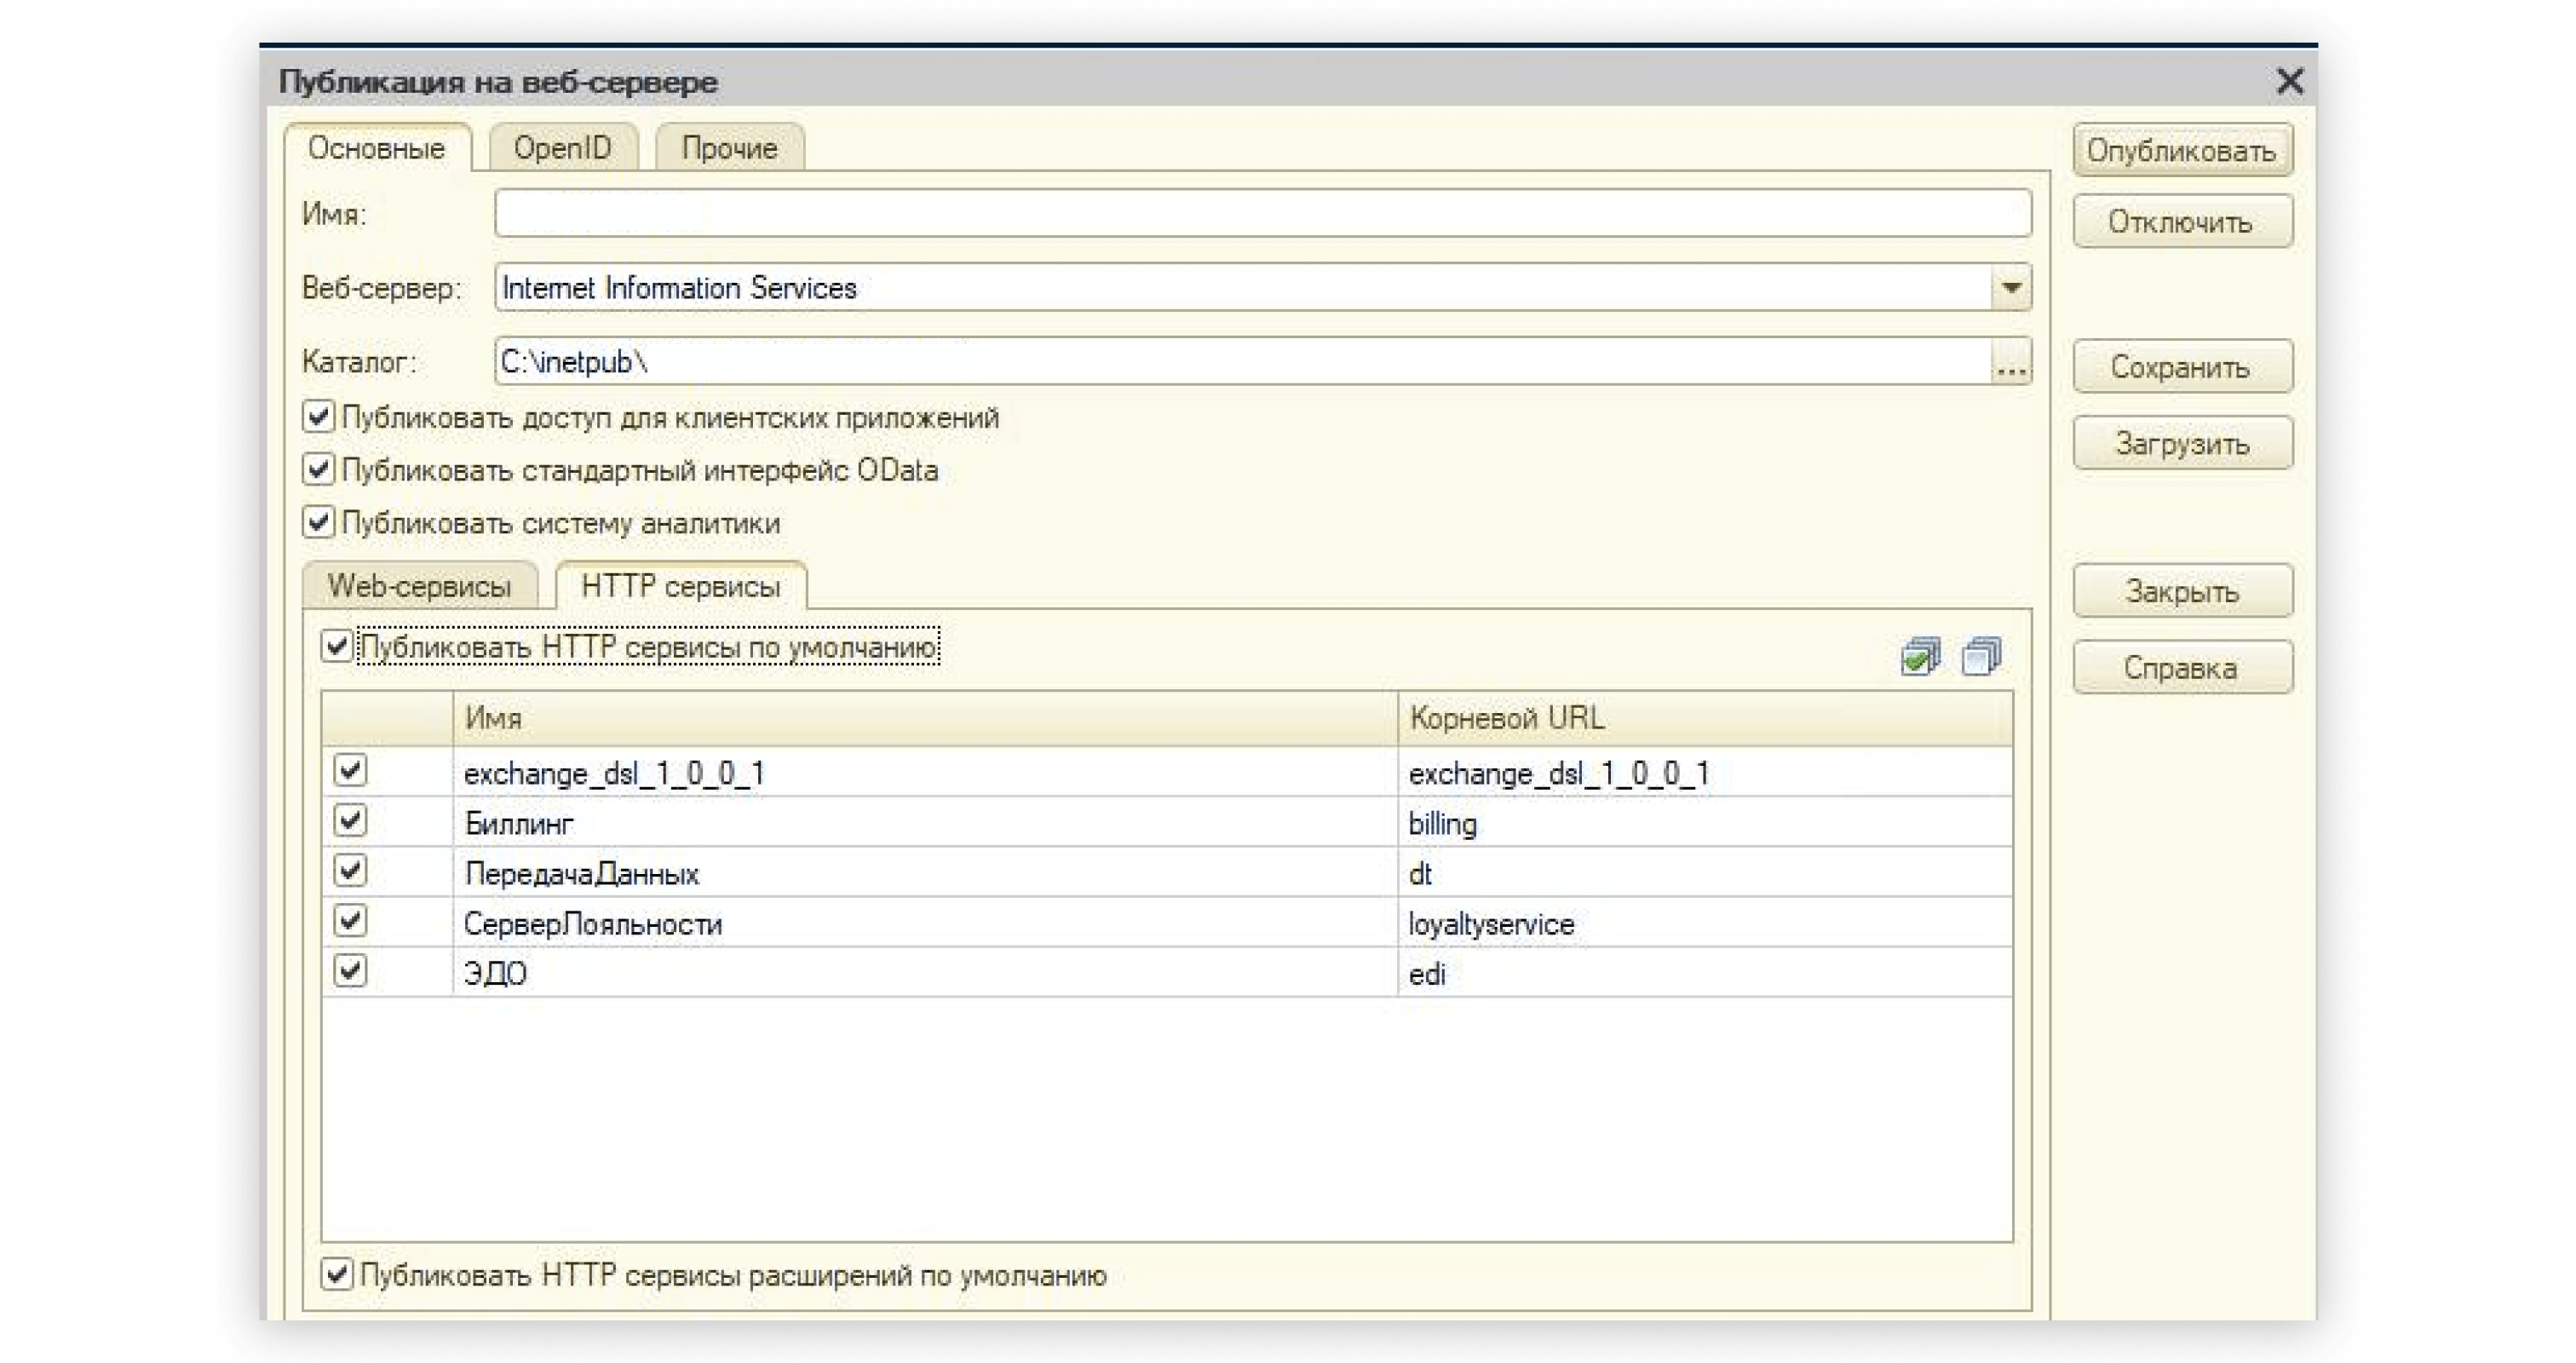Click the Опубликовать button
The image size is (2576, 1363).
click(2182, 151)
